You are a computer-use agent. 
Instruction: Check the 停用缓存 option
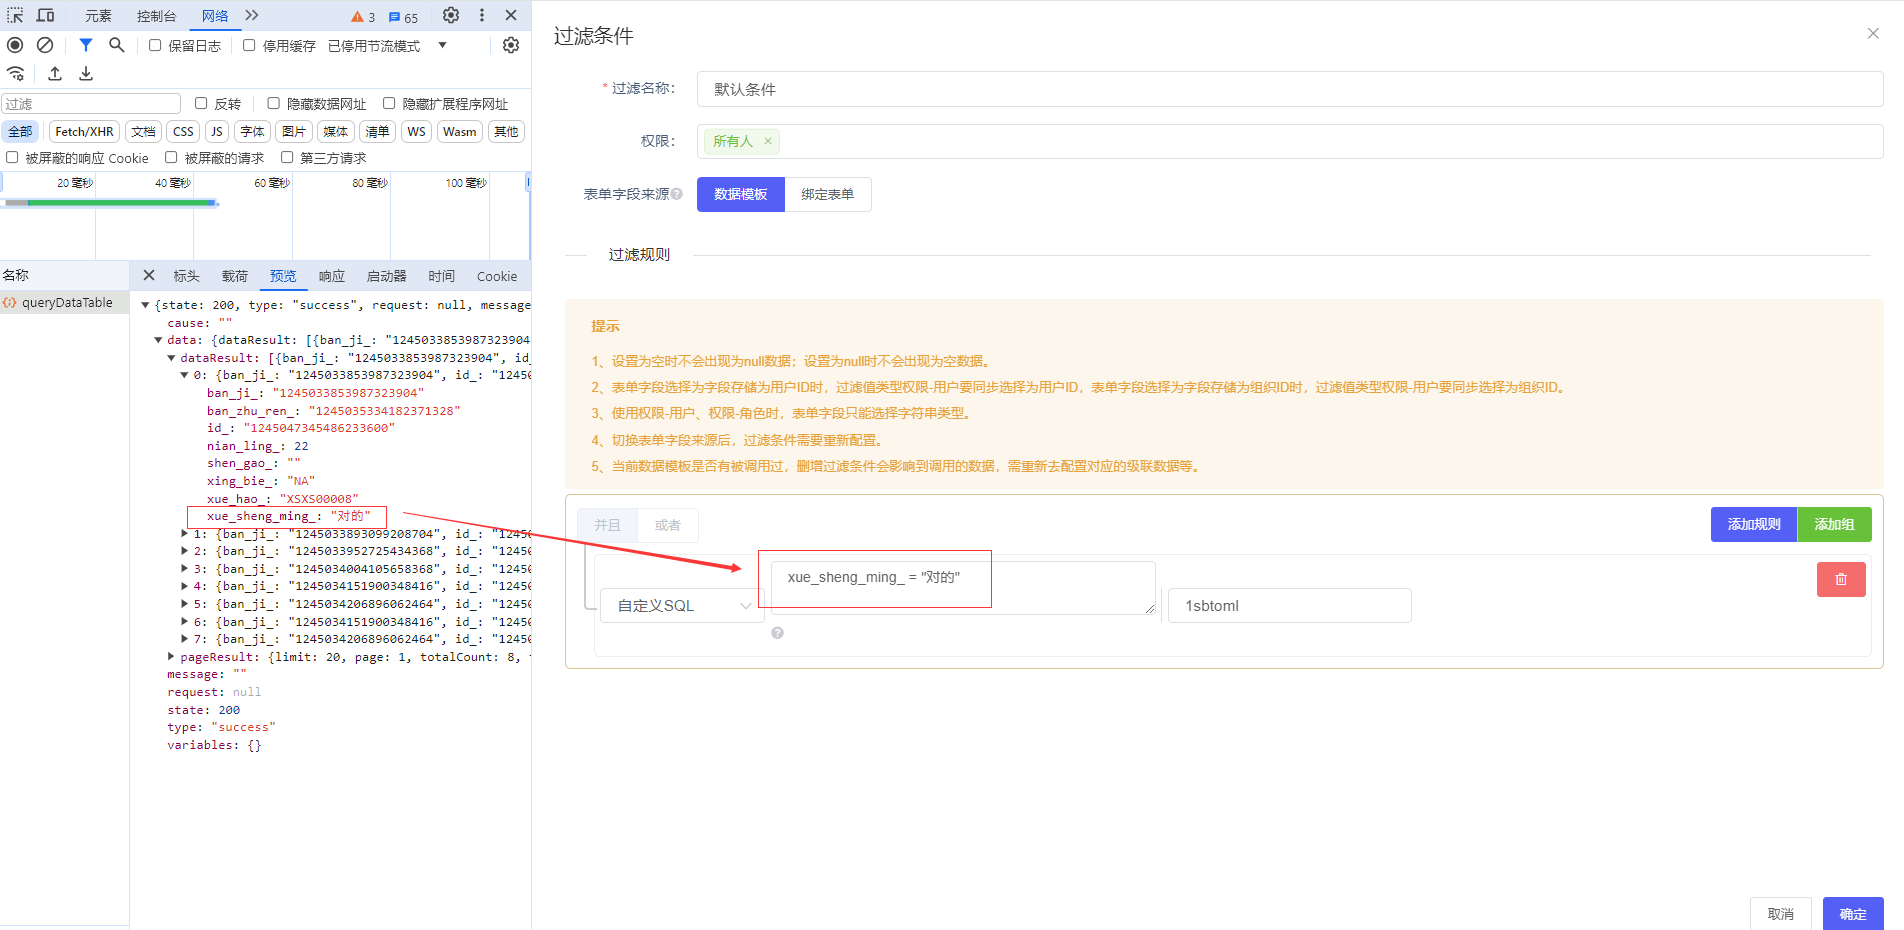249,45
